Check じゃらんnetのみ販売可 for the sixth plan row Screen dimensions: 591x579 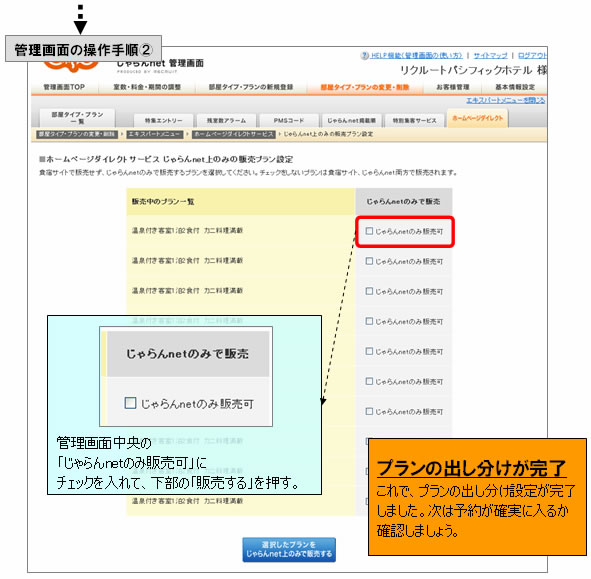[369, 381]
